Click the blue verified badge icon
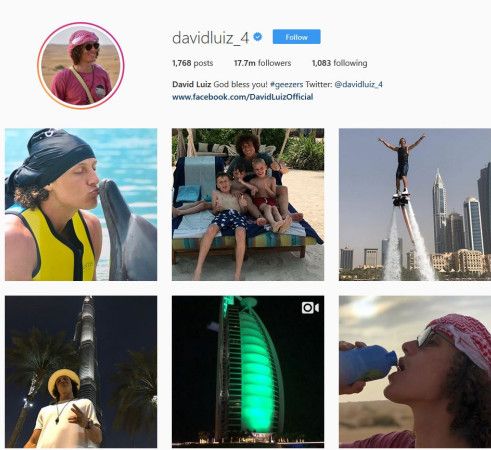 point(258,37)
